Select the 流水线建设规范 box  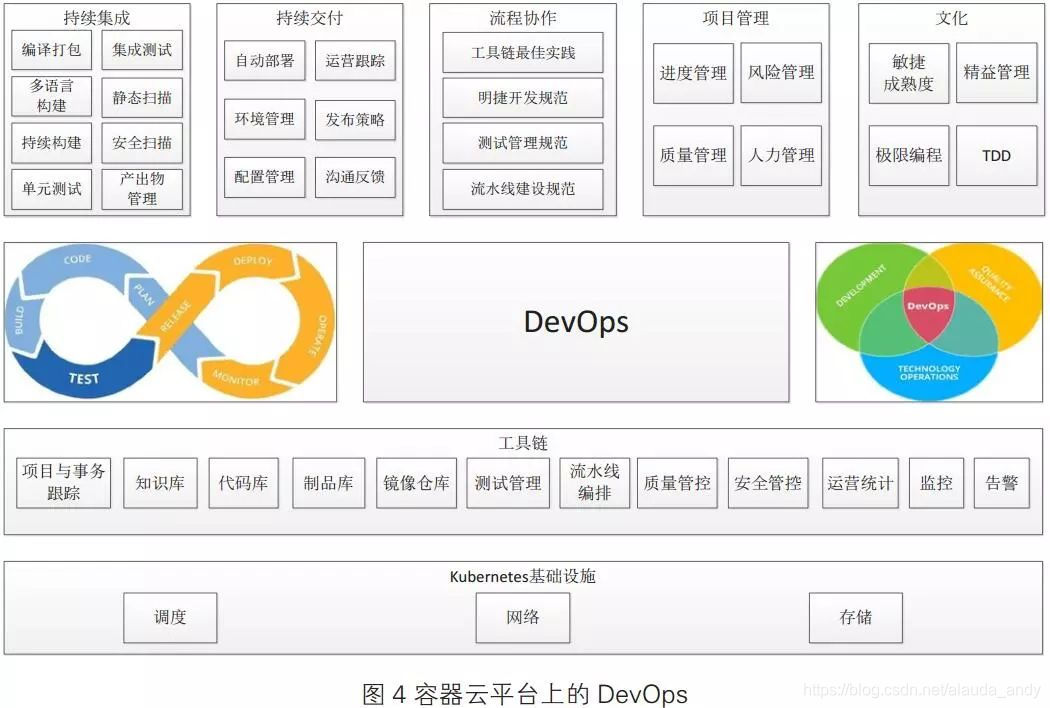click(x=523, y=189)
